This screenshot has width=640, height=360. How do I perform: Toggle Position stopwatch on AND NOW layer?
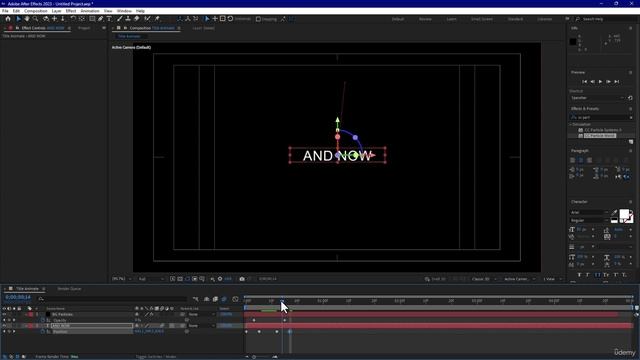(x=43, y=331)
